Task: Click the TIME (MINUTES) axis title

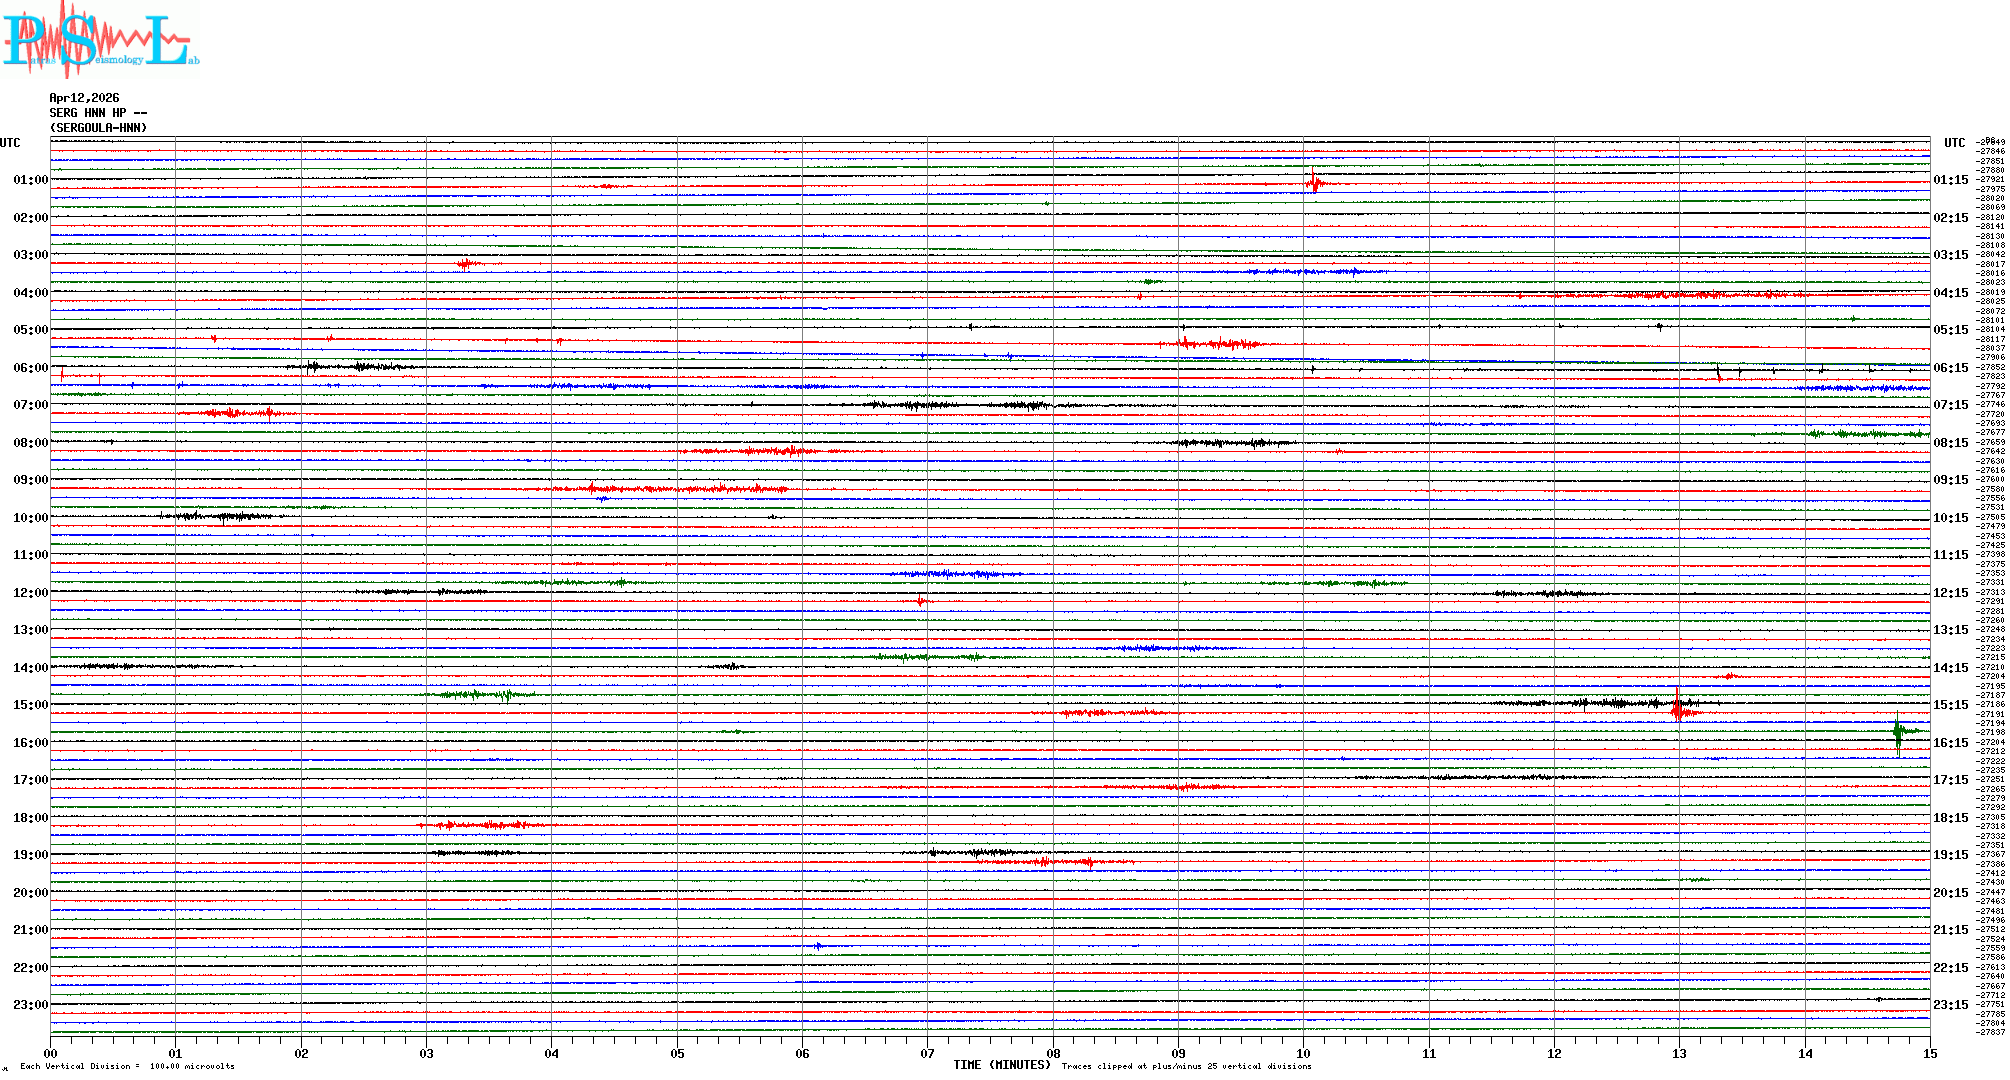Action: (1001, 1065)
